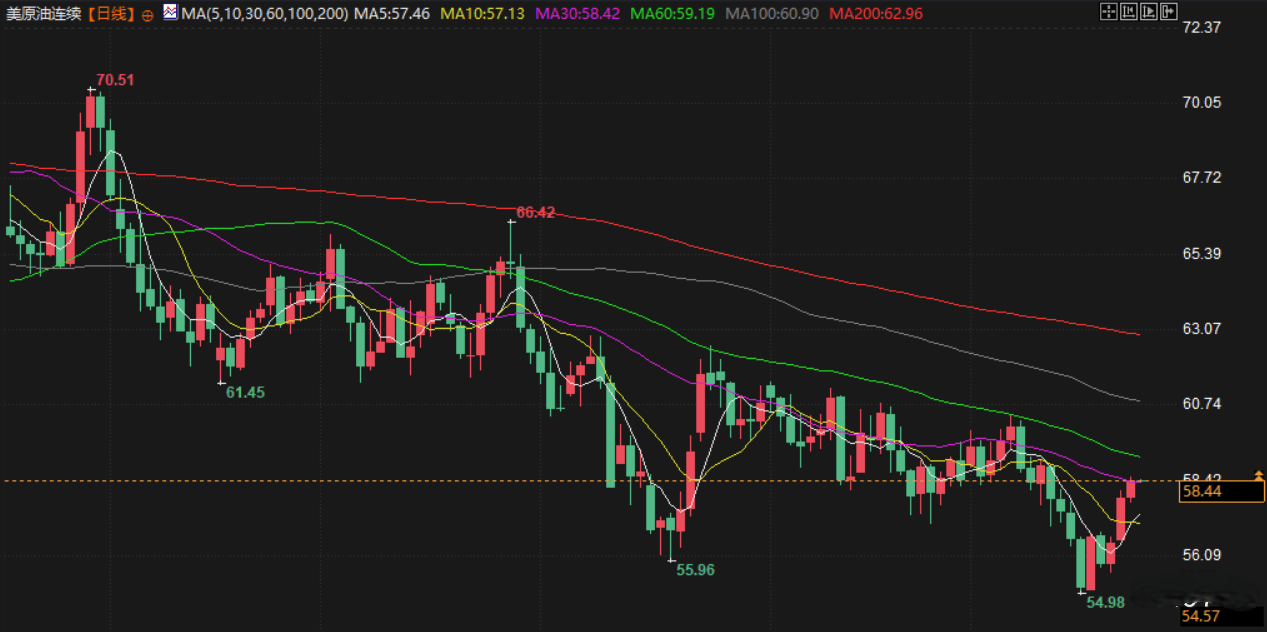Image resolution: width=1267 pixels, height=632 pixels.
Task: Select the magenta MA30:58.42 legend label
Action: (x=577, y=14)
